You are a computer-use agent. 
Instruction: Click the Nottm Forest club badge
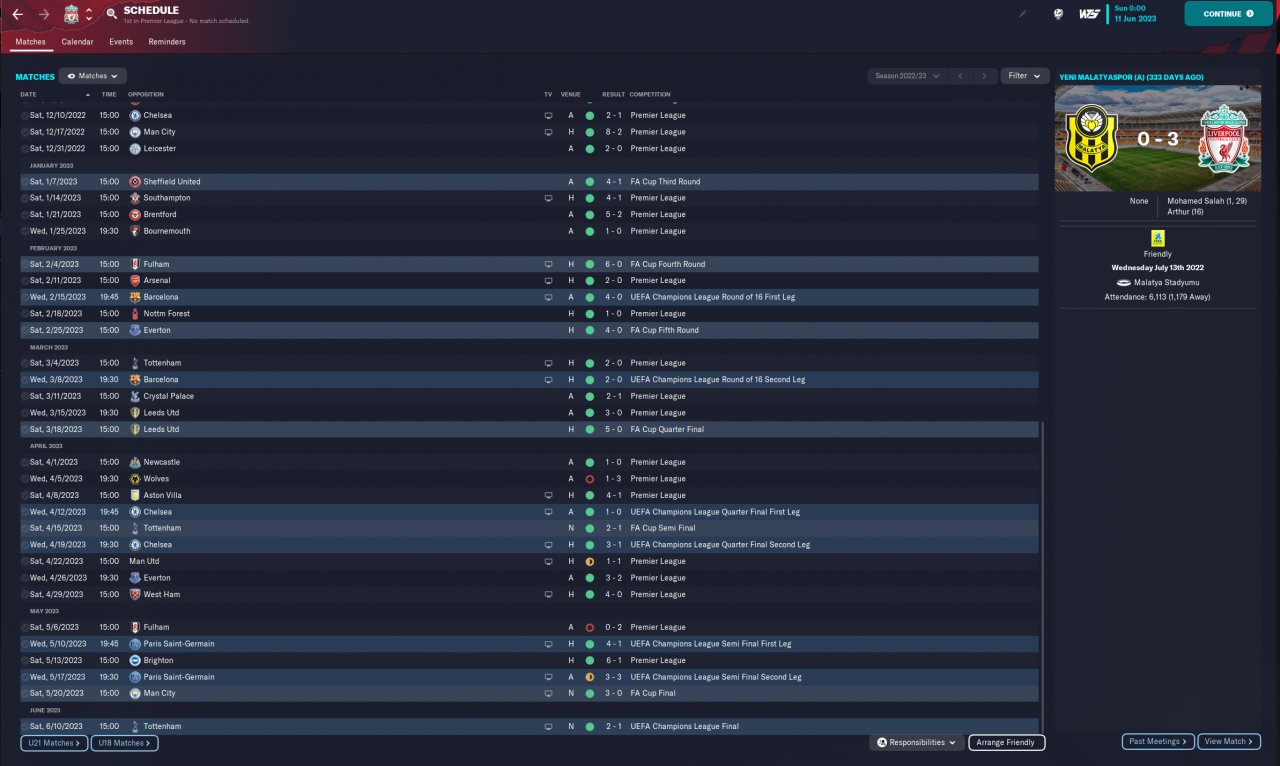click(x=135, y=314)
